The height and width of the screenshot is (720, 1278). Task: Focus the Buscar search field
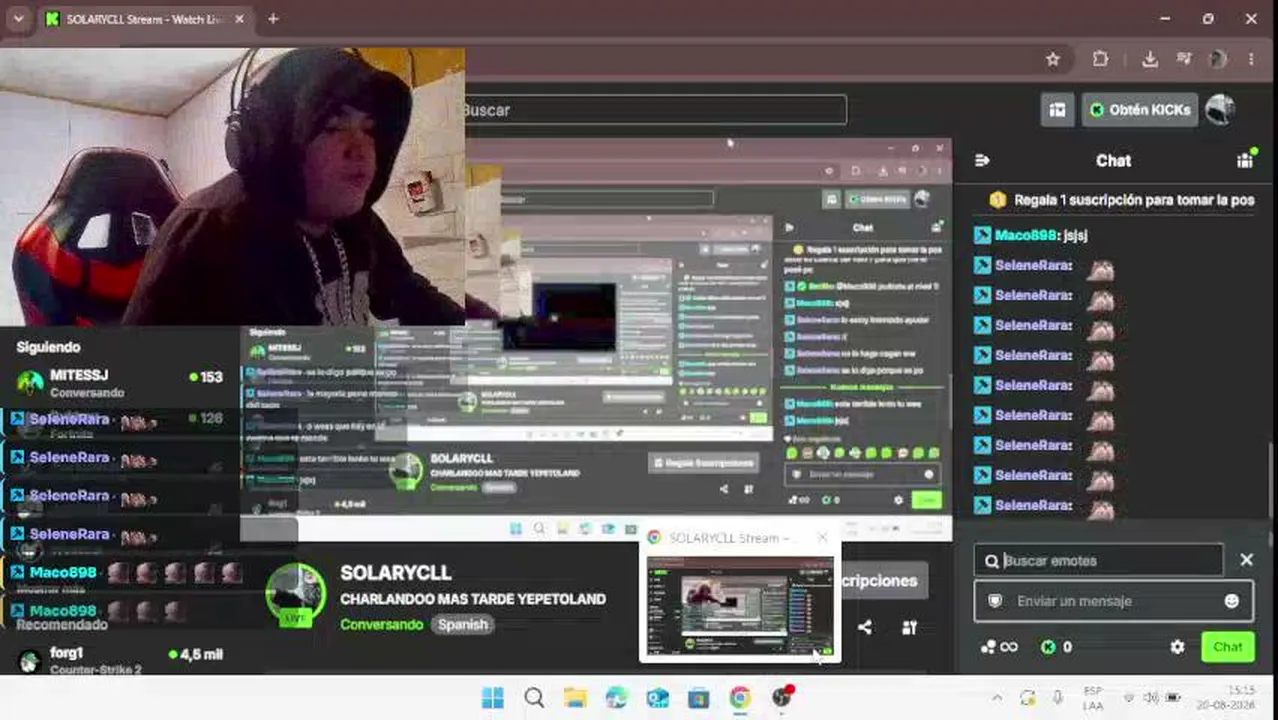click(655, 110)
